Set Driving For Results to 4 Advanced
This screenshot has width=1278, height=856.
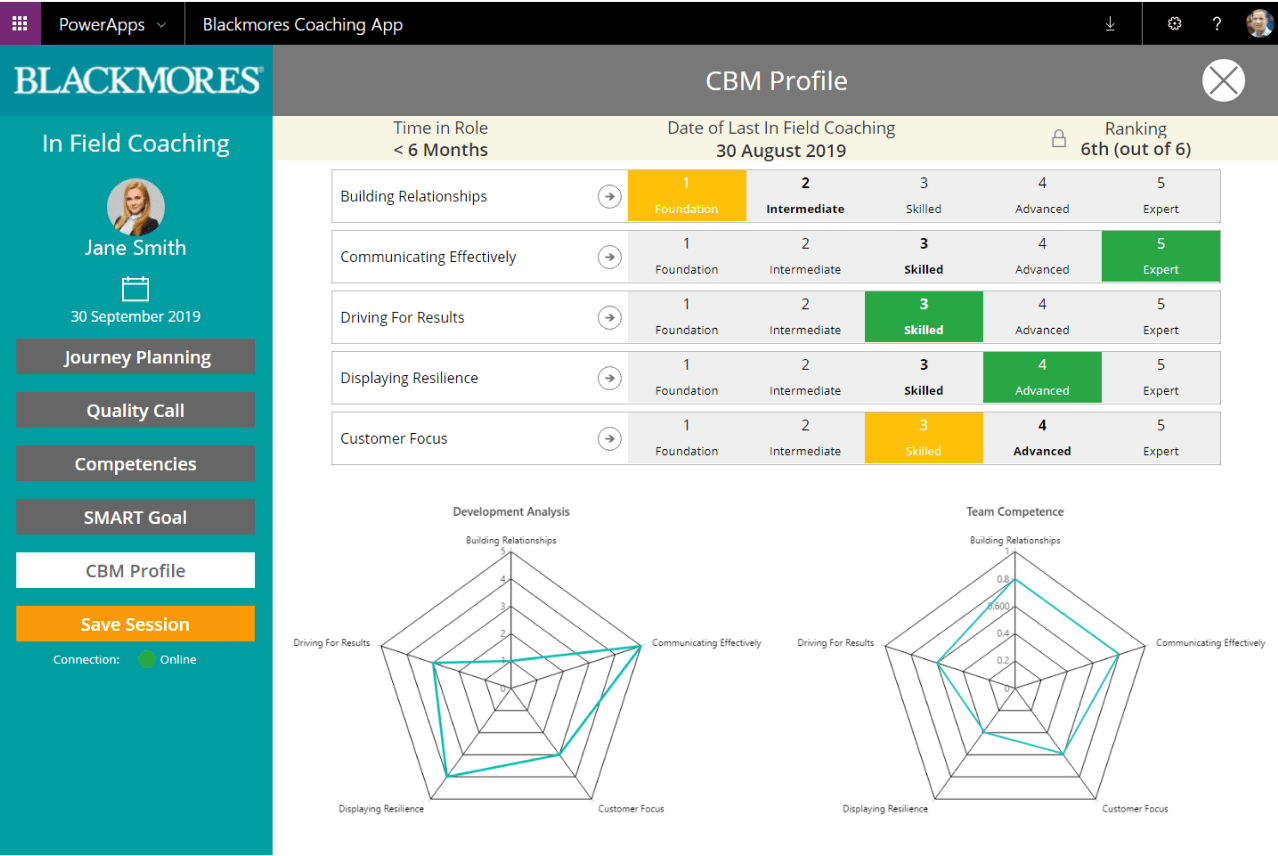coord(1042,317)
